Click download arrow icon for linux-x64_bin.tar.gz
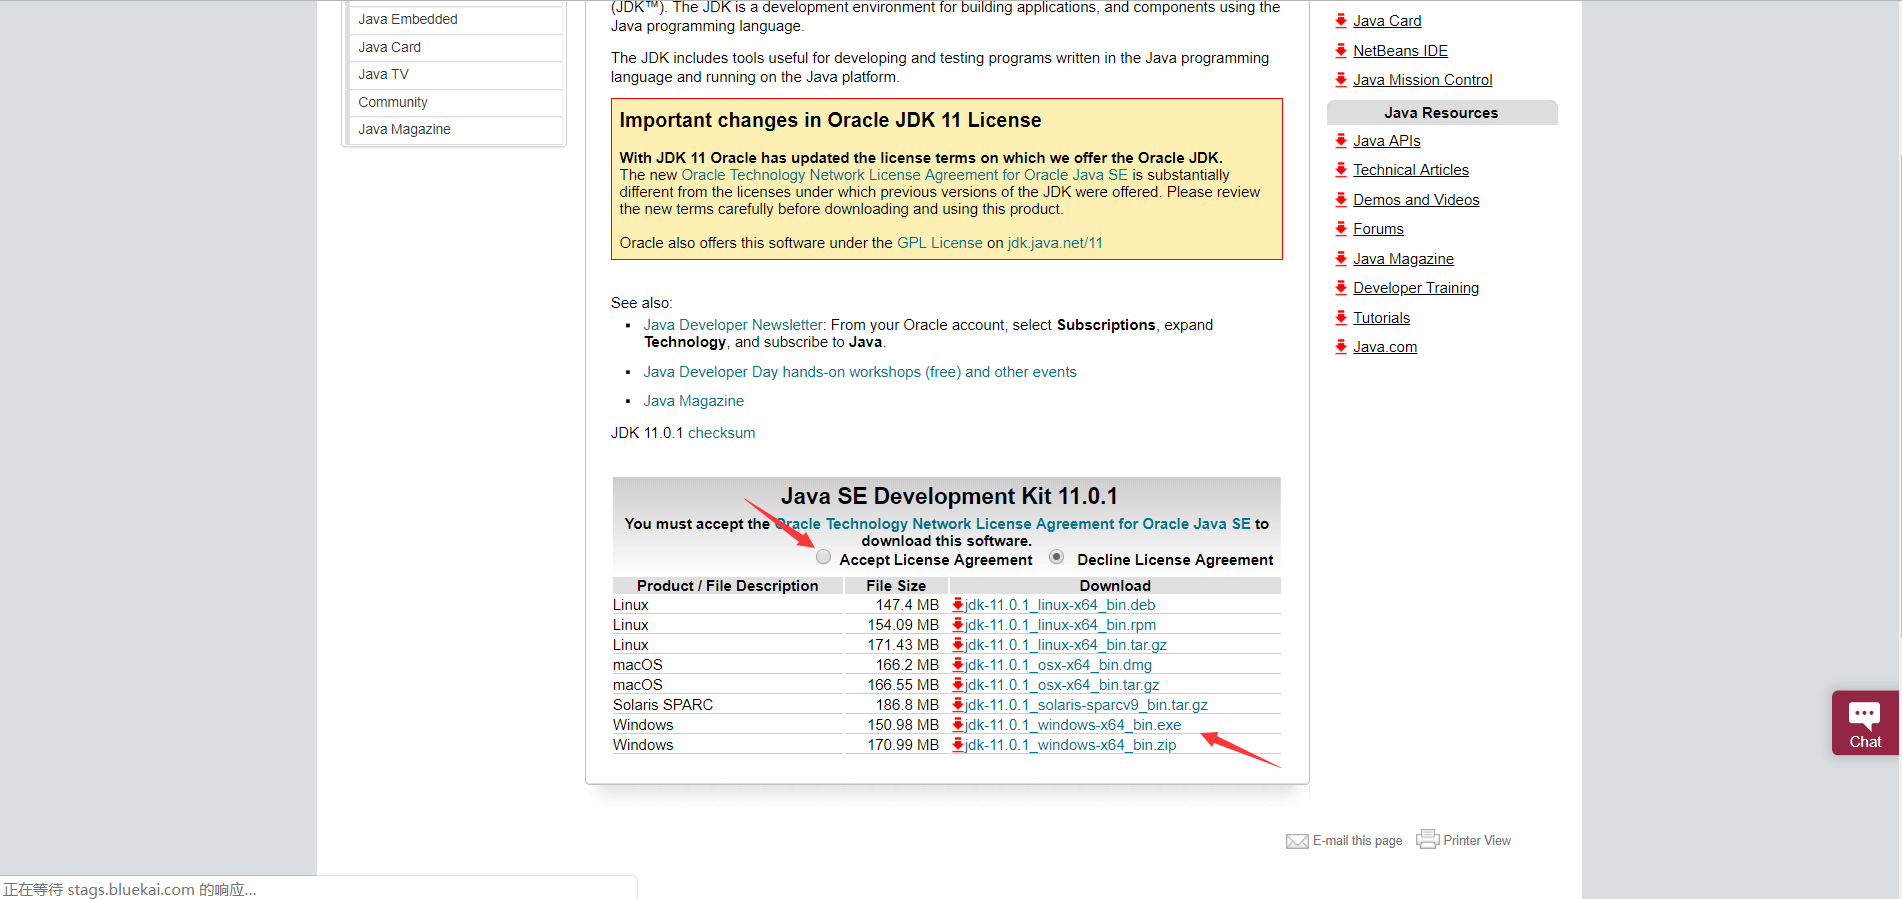The height and width of the screenshot is (899, 1902). point(958,645)
